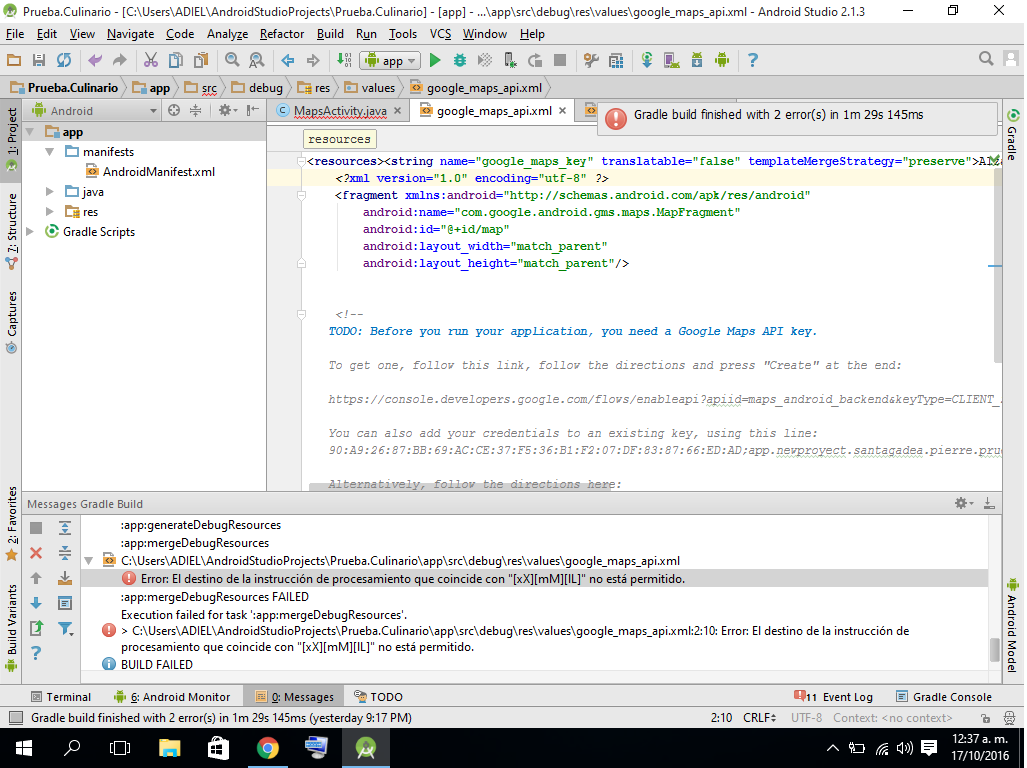Click the Save All toolbar icon
The height and width of the screenshot is (768, 1027).
pos(39,60)
